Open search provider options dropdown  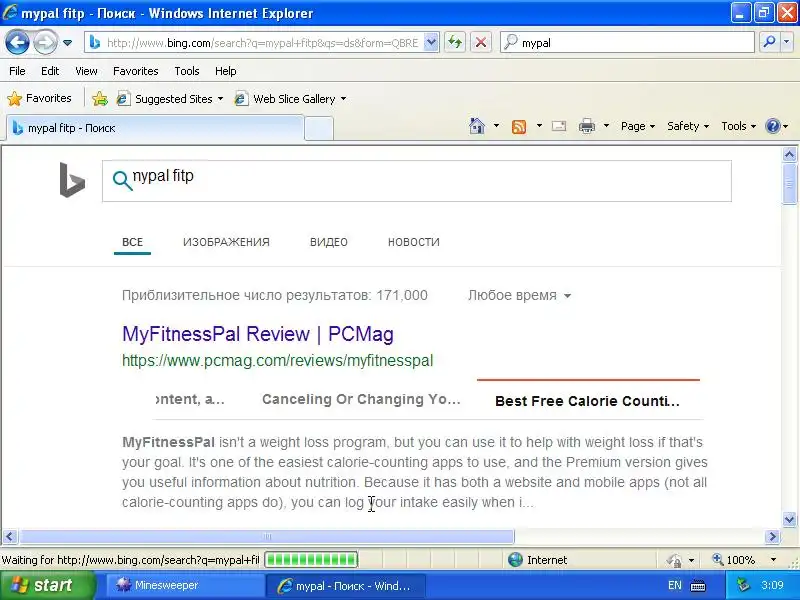tap(787, 42)
